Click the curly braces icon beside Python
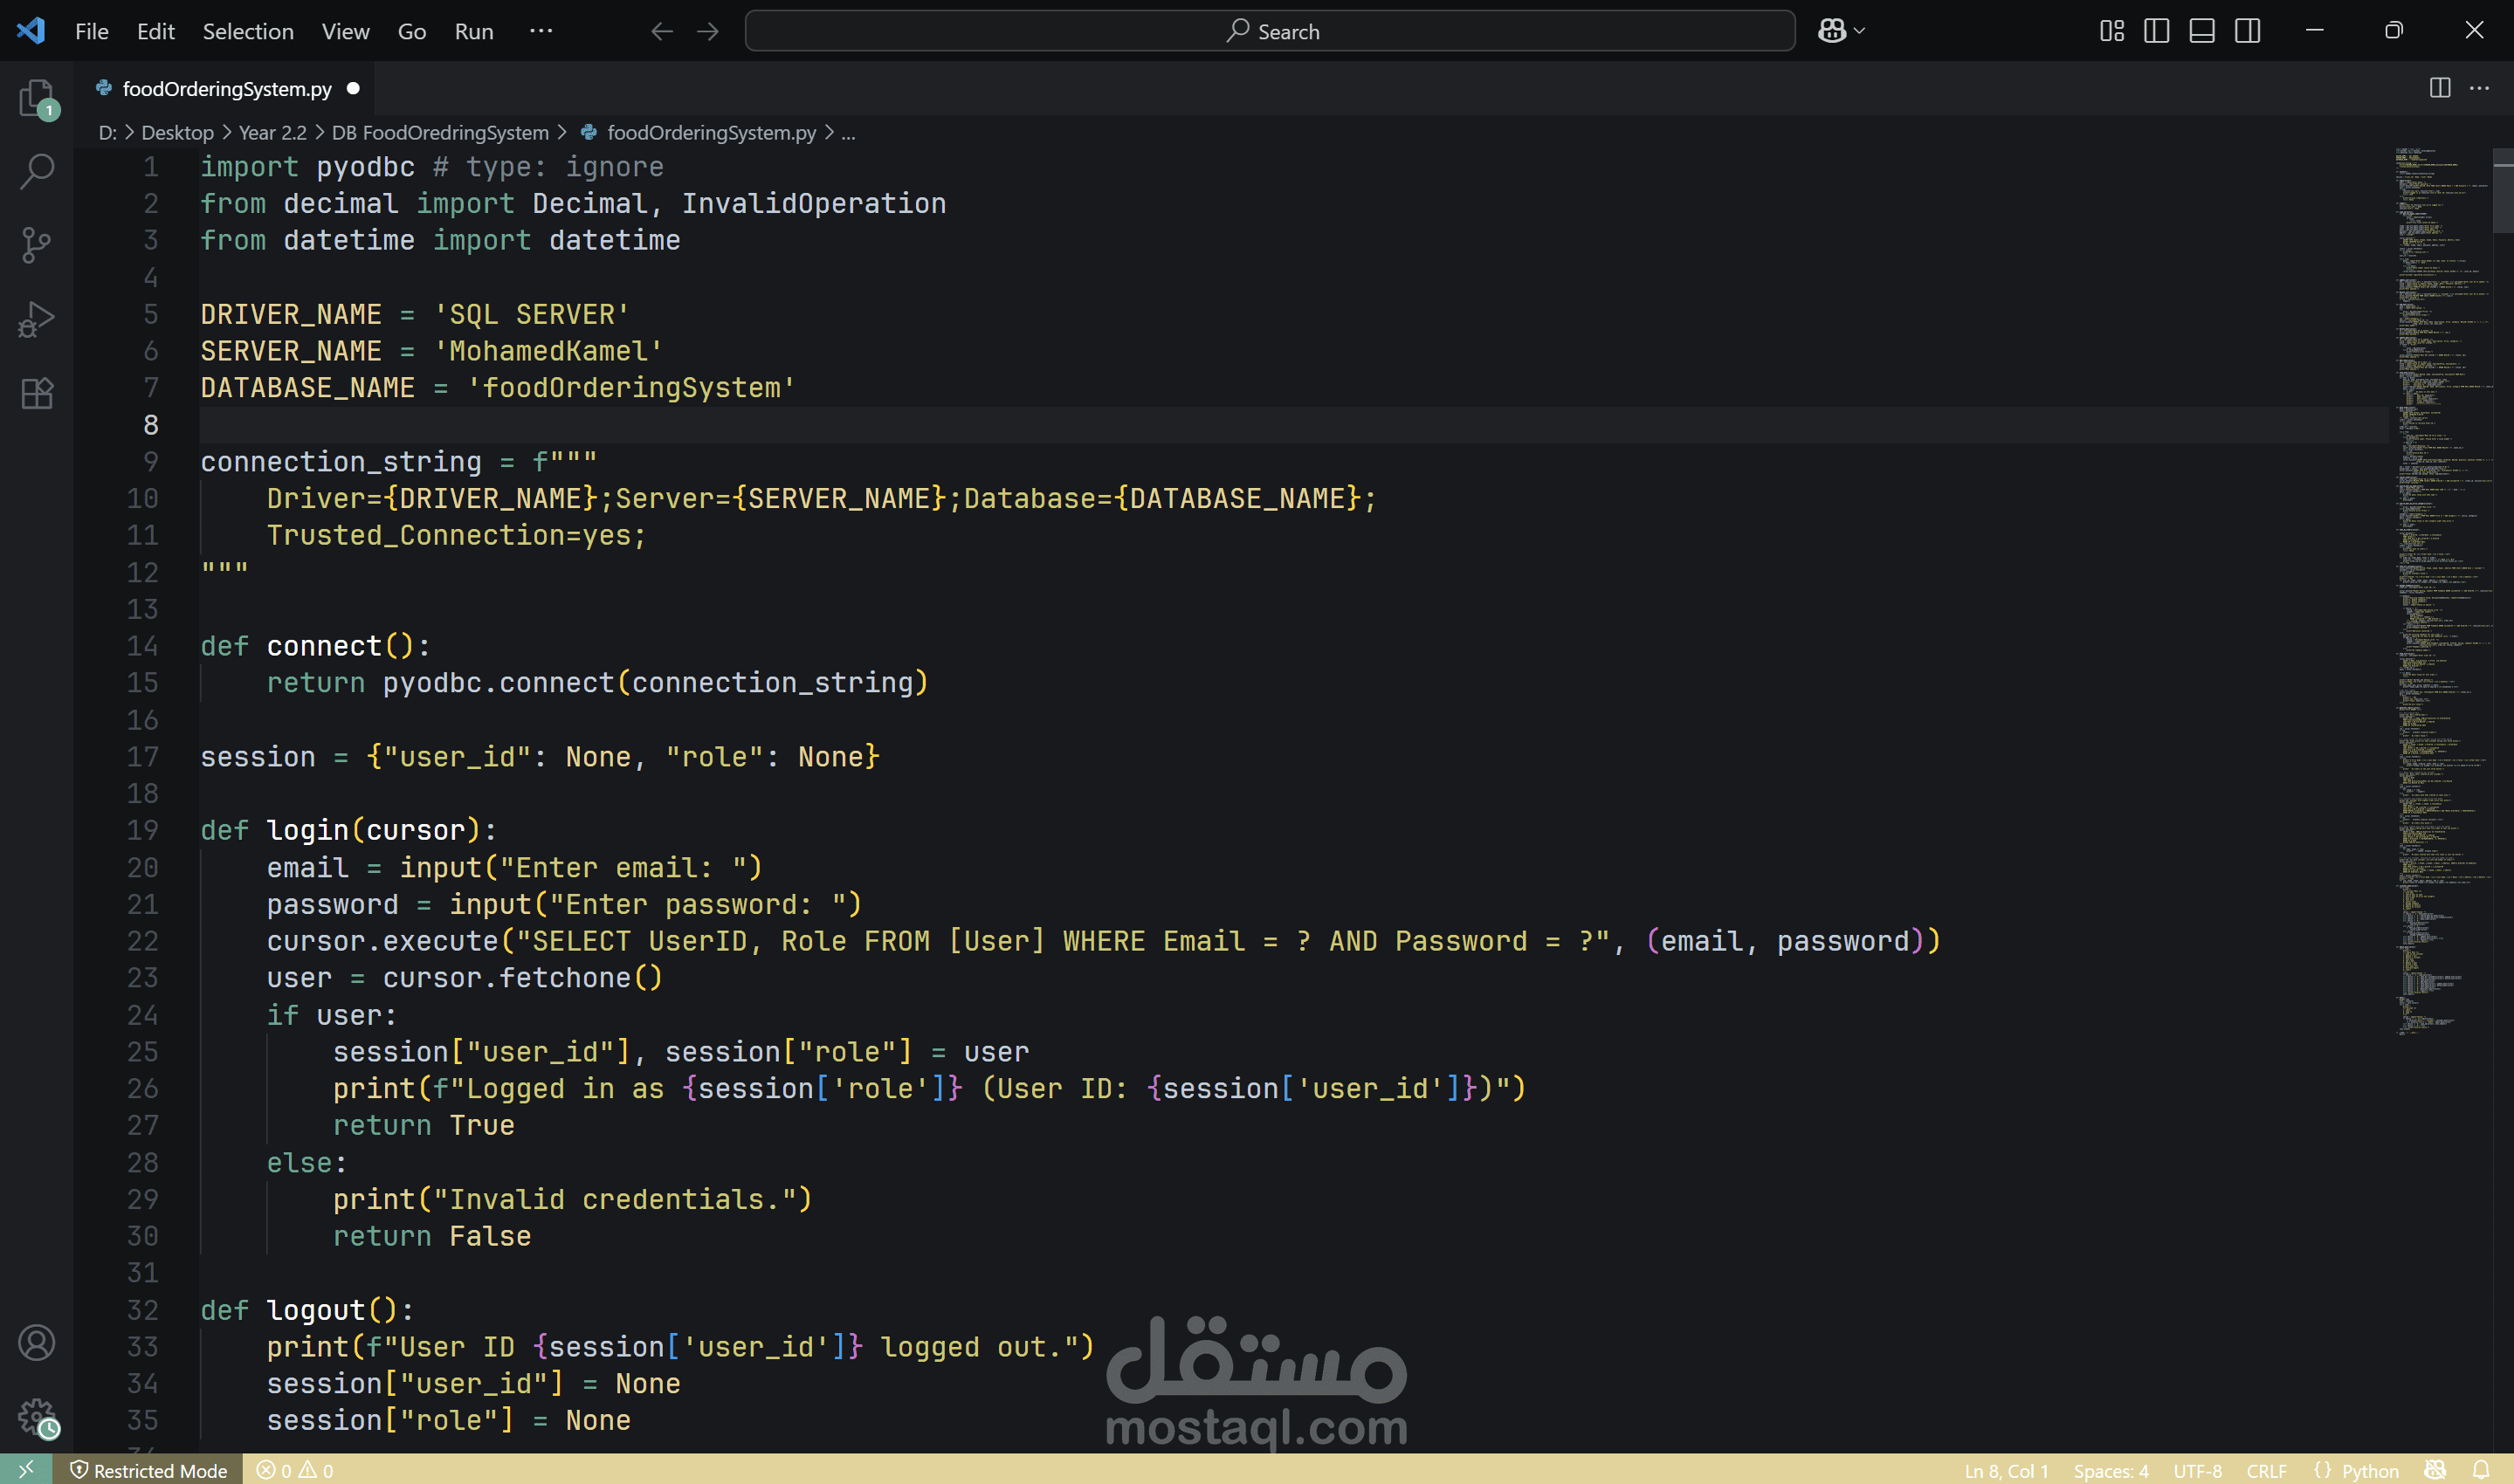The height and width of the screenshot is (1484, 2514). tap(2322, 1470)
